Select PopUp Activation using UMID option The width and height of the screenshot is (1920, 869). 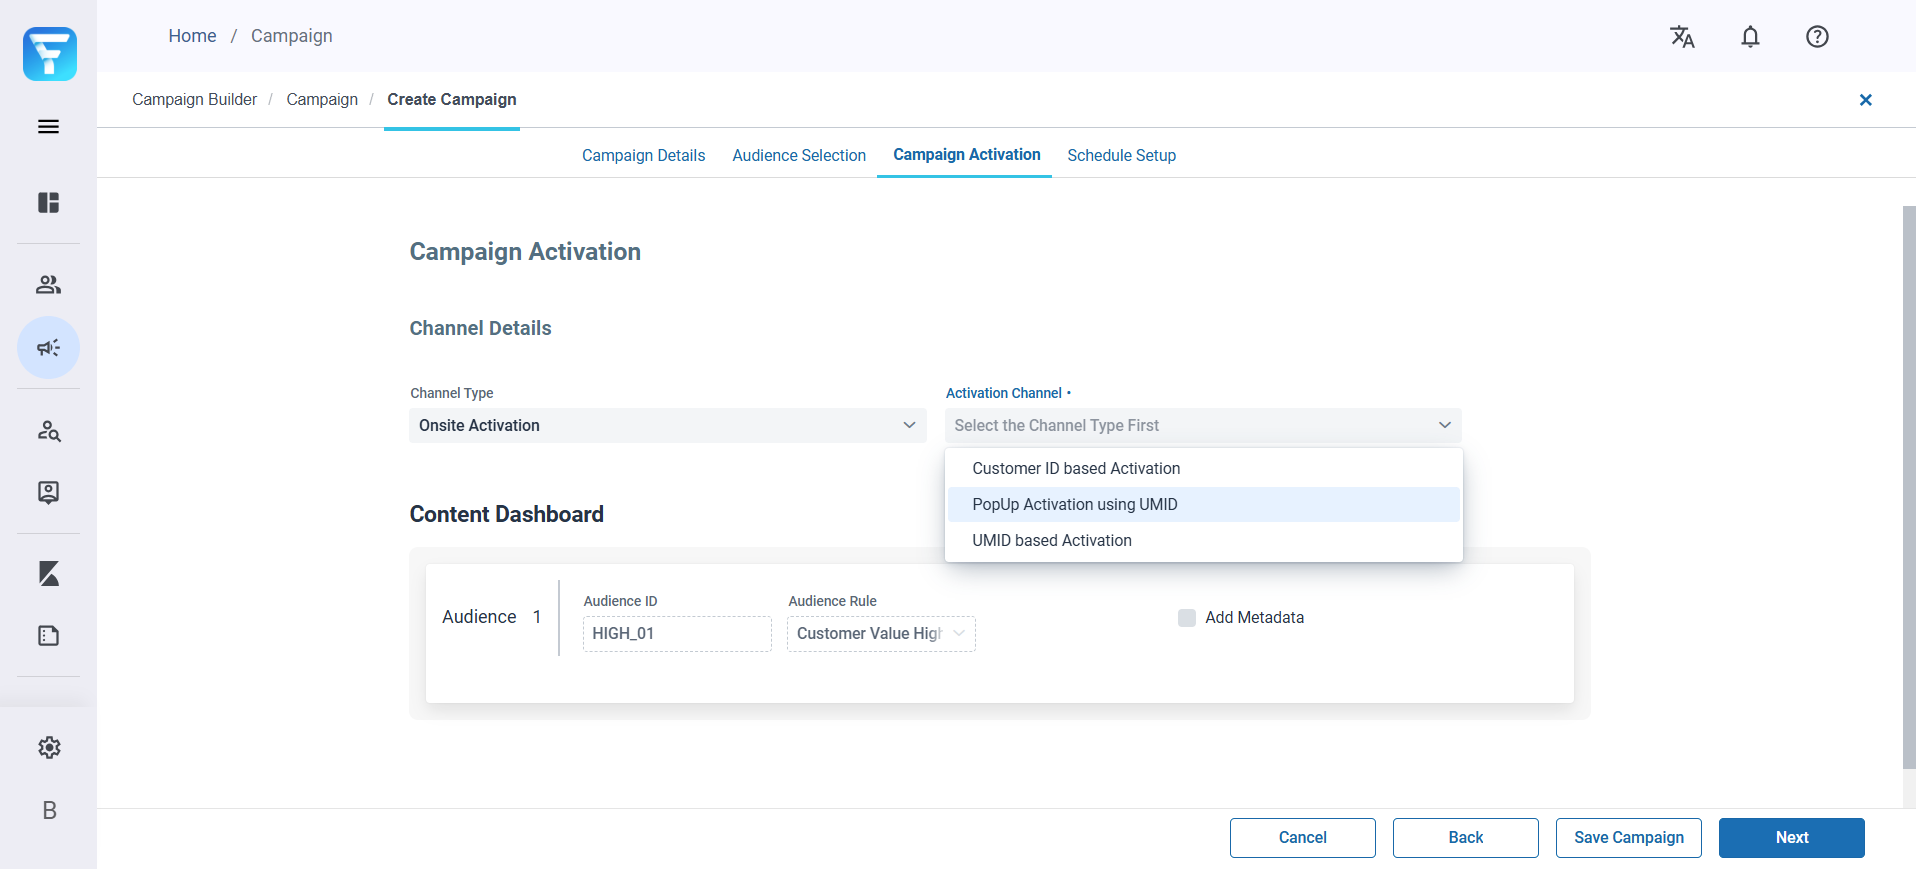pos(1075,505)
